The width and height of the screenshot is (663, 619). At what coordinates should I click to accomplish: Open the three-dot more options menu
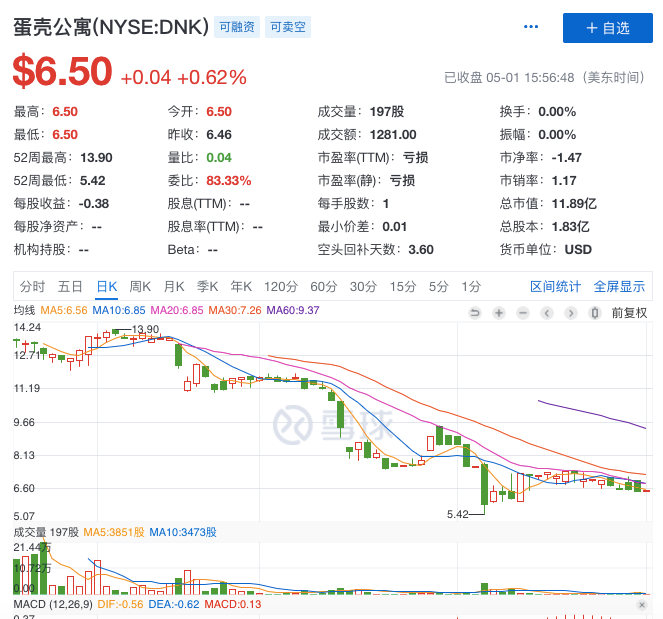[530, 27]
